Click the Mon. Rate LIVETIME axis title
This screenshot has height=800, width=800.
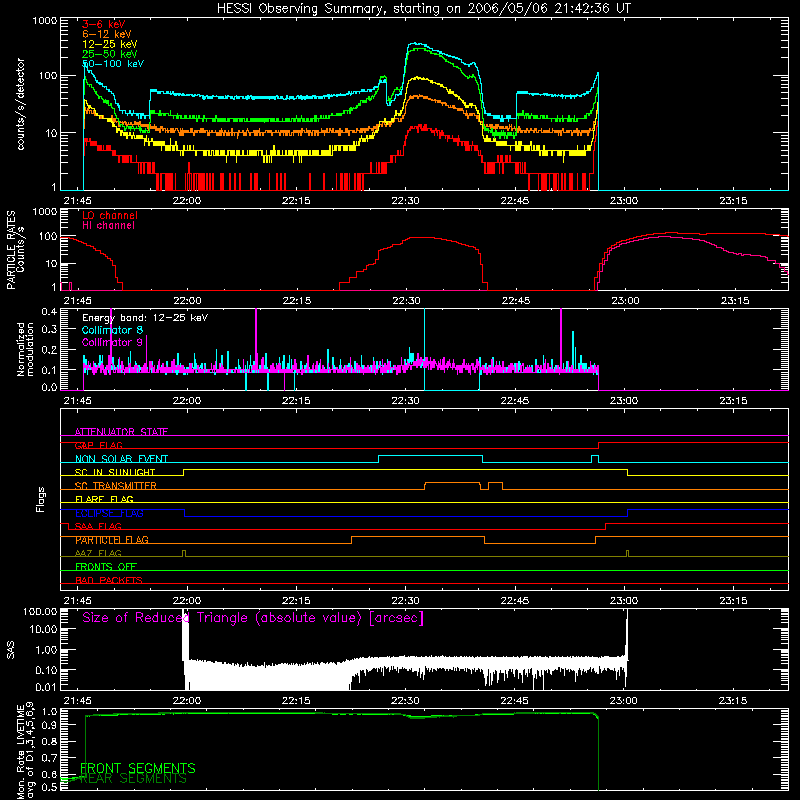tap(26, 751)
